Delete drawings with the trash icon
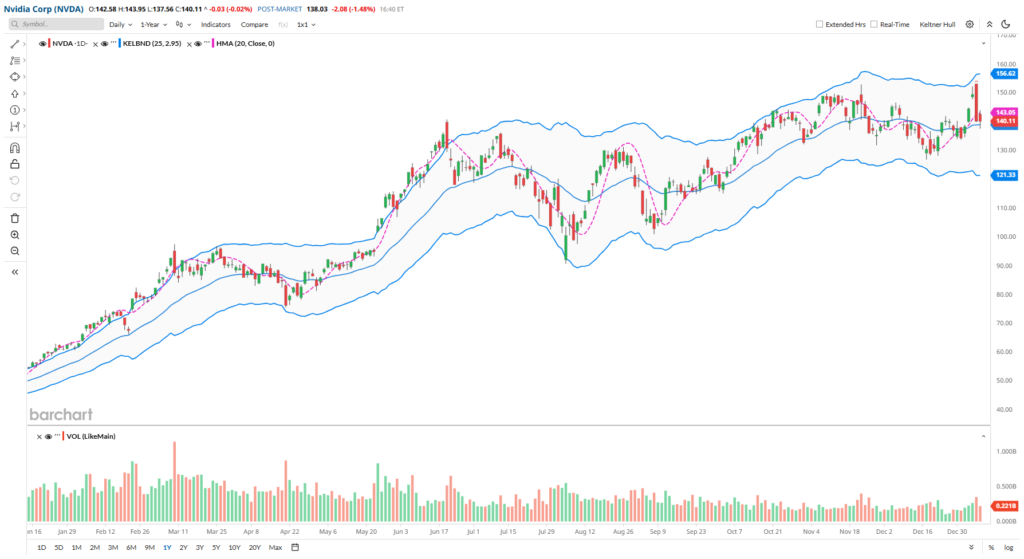Screen dimensions: 1024x559 coord(15,217)
